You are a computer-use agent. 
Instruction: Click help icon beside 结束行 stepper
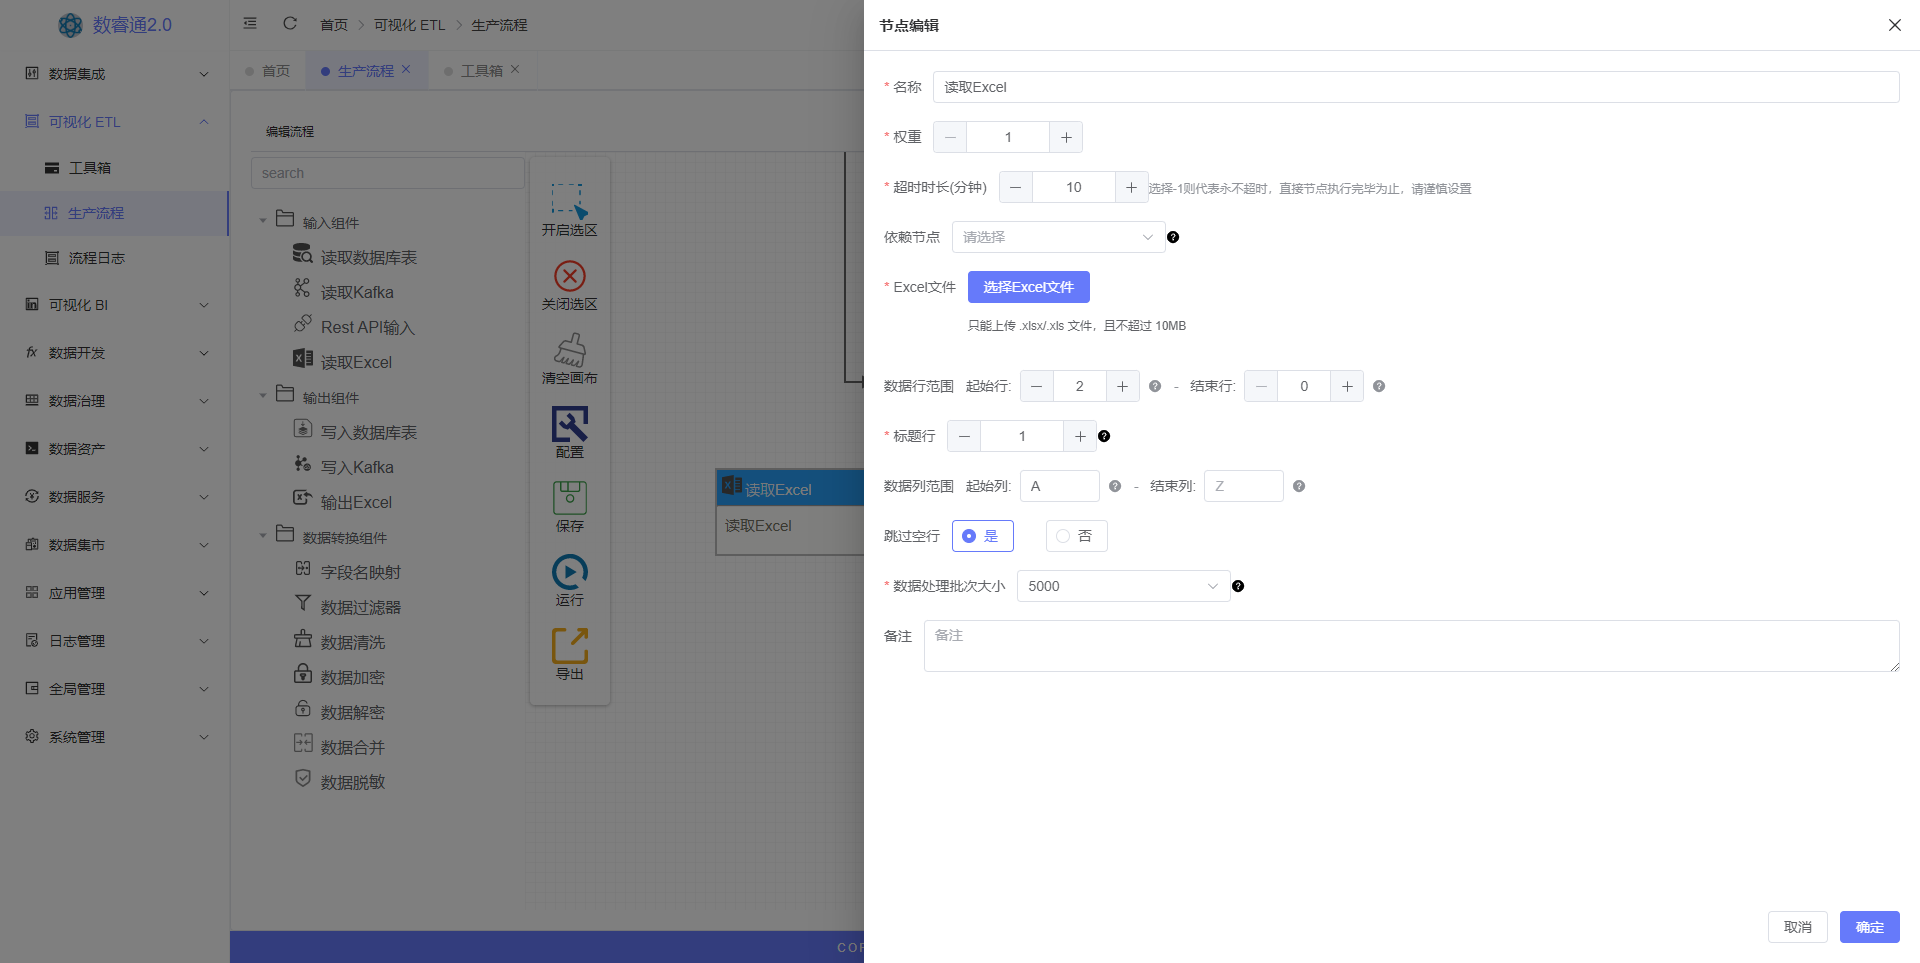(1379, 386)
